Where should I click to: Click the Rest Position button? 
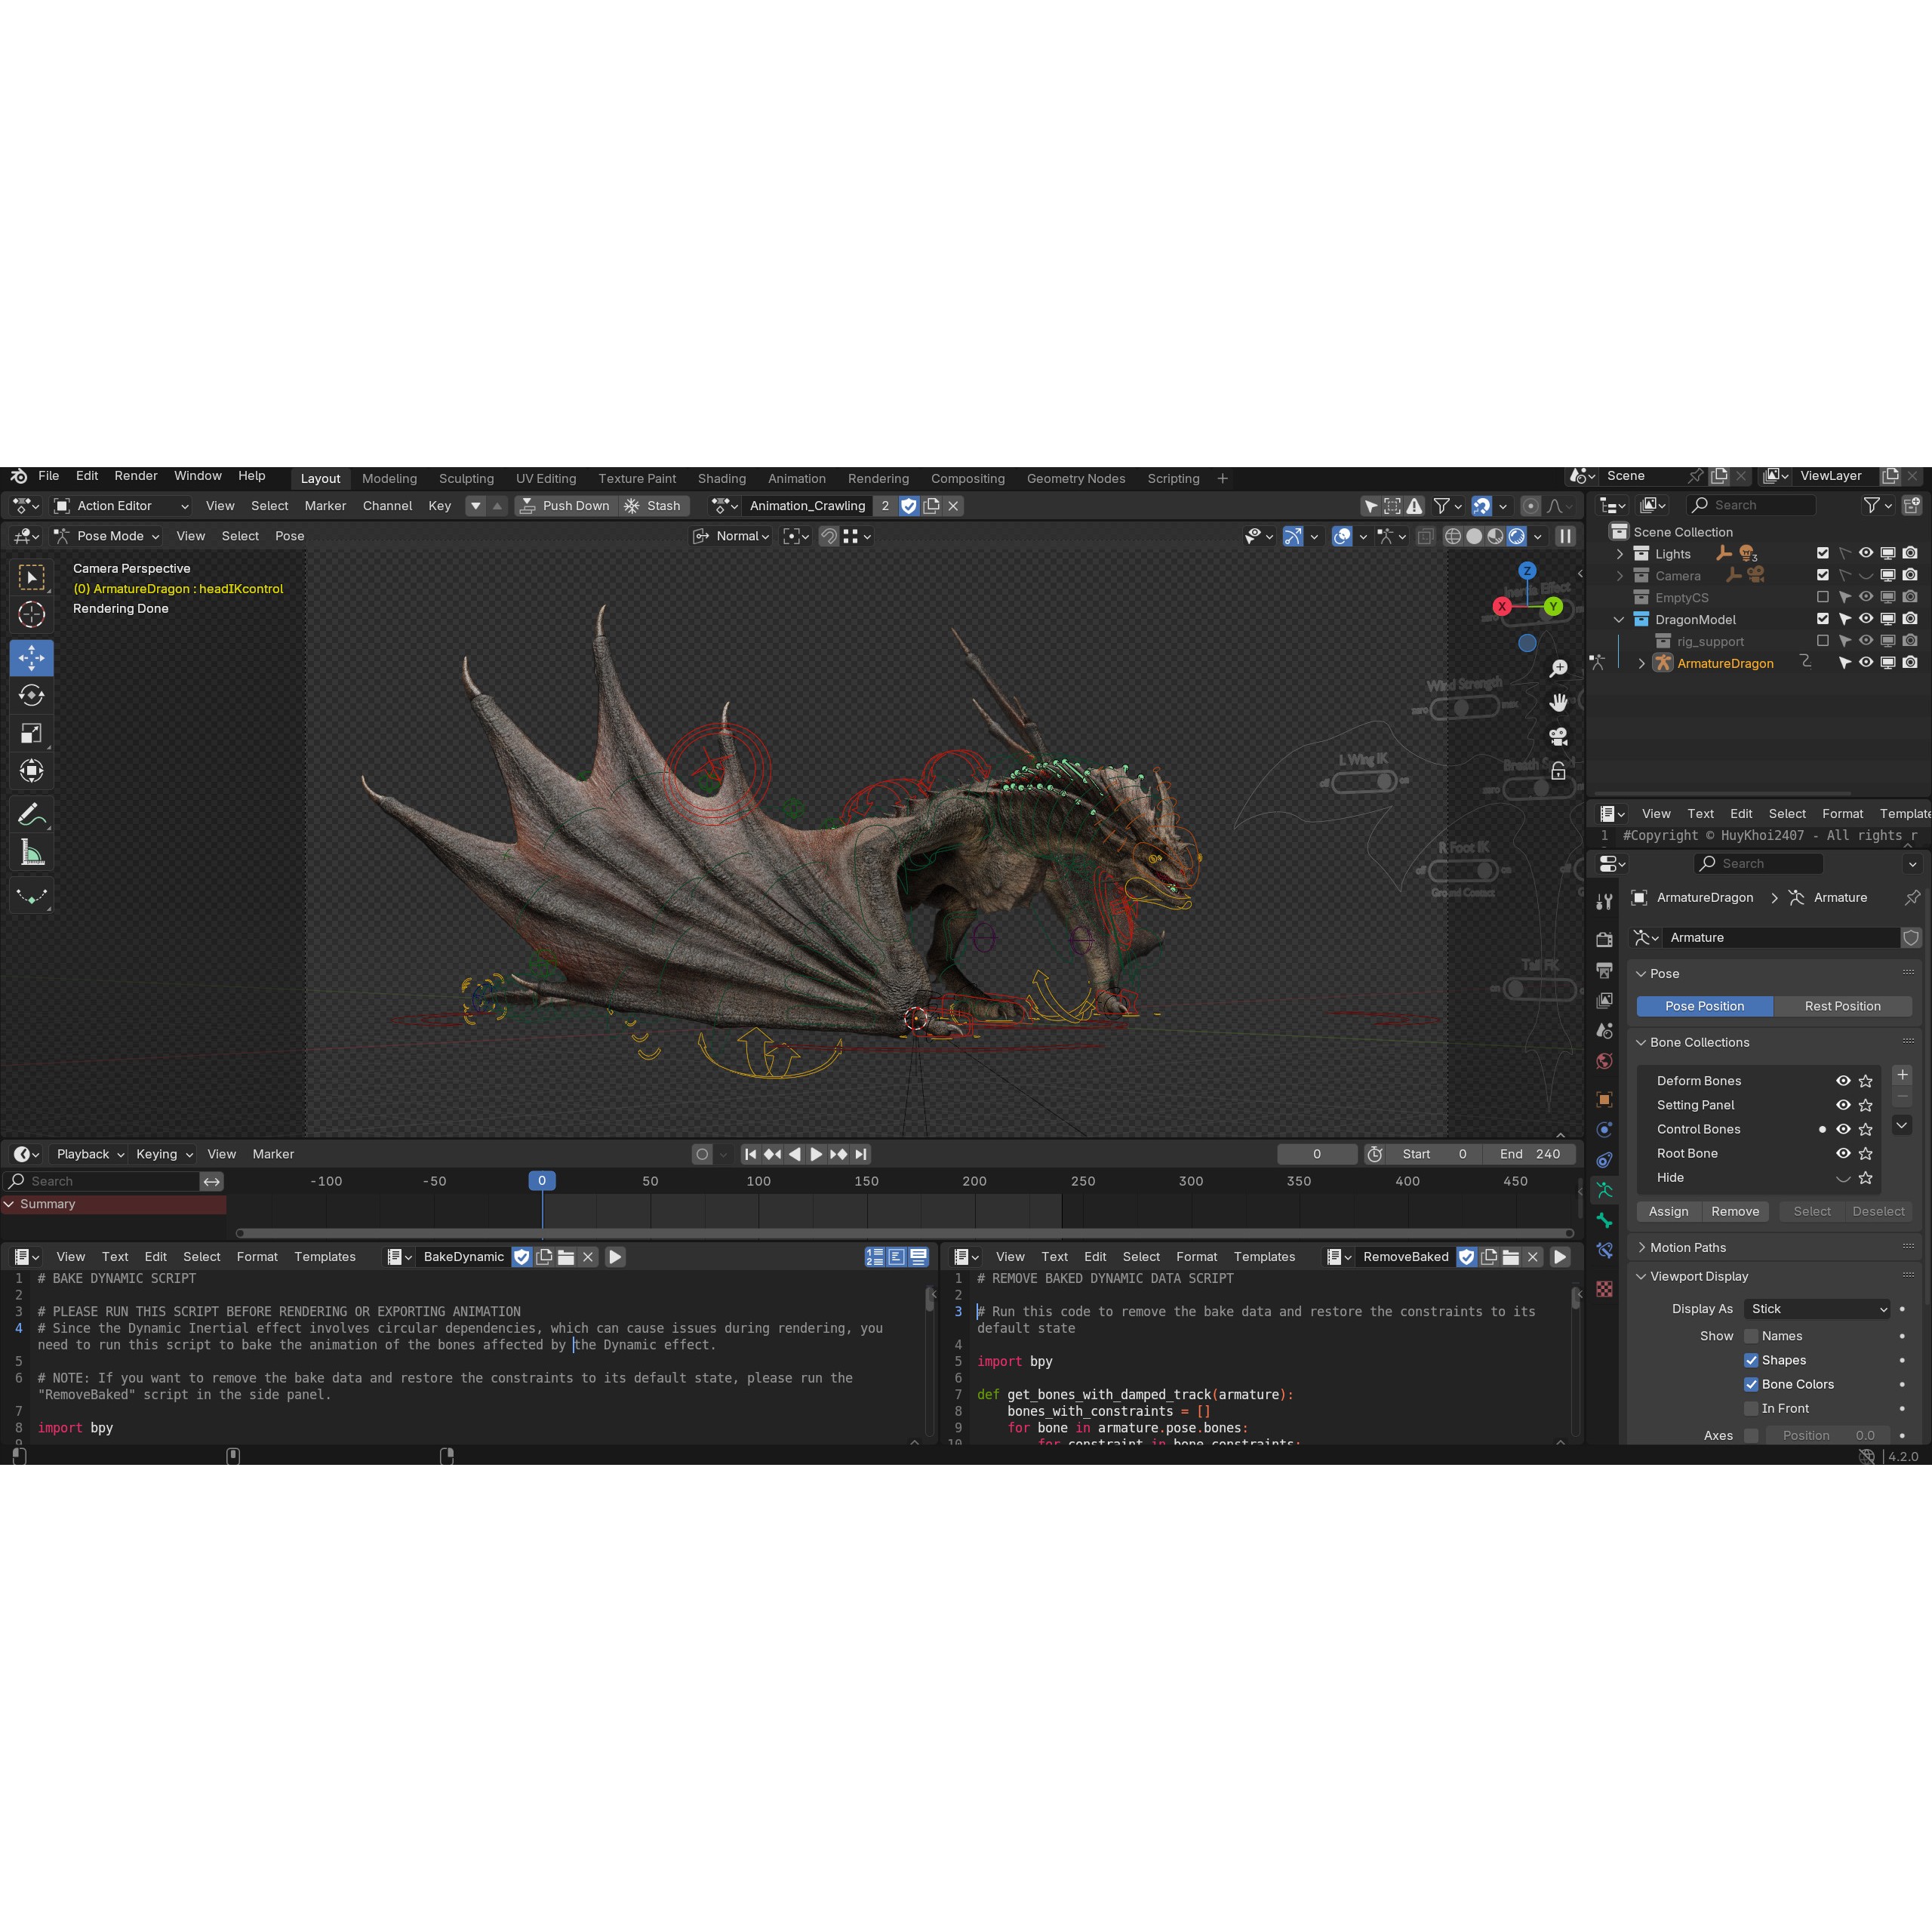click(1844, 1006)
